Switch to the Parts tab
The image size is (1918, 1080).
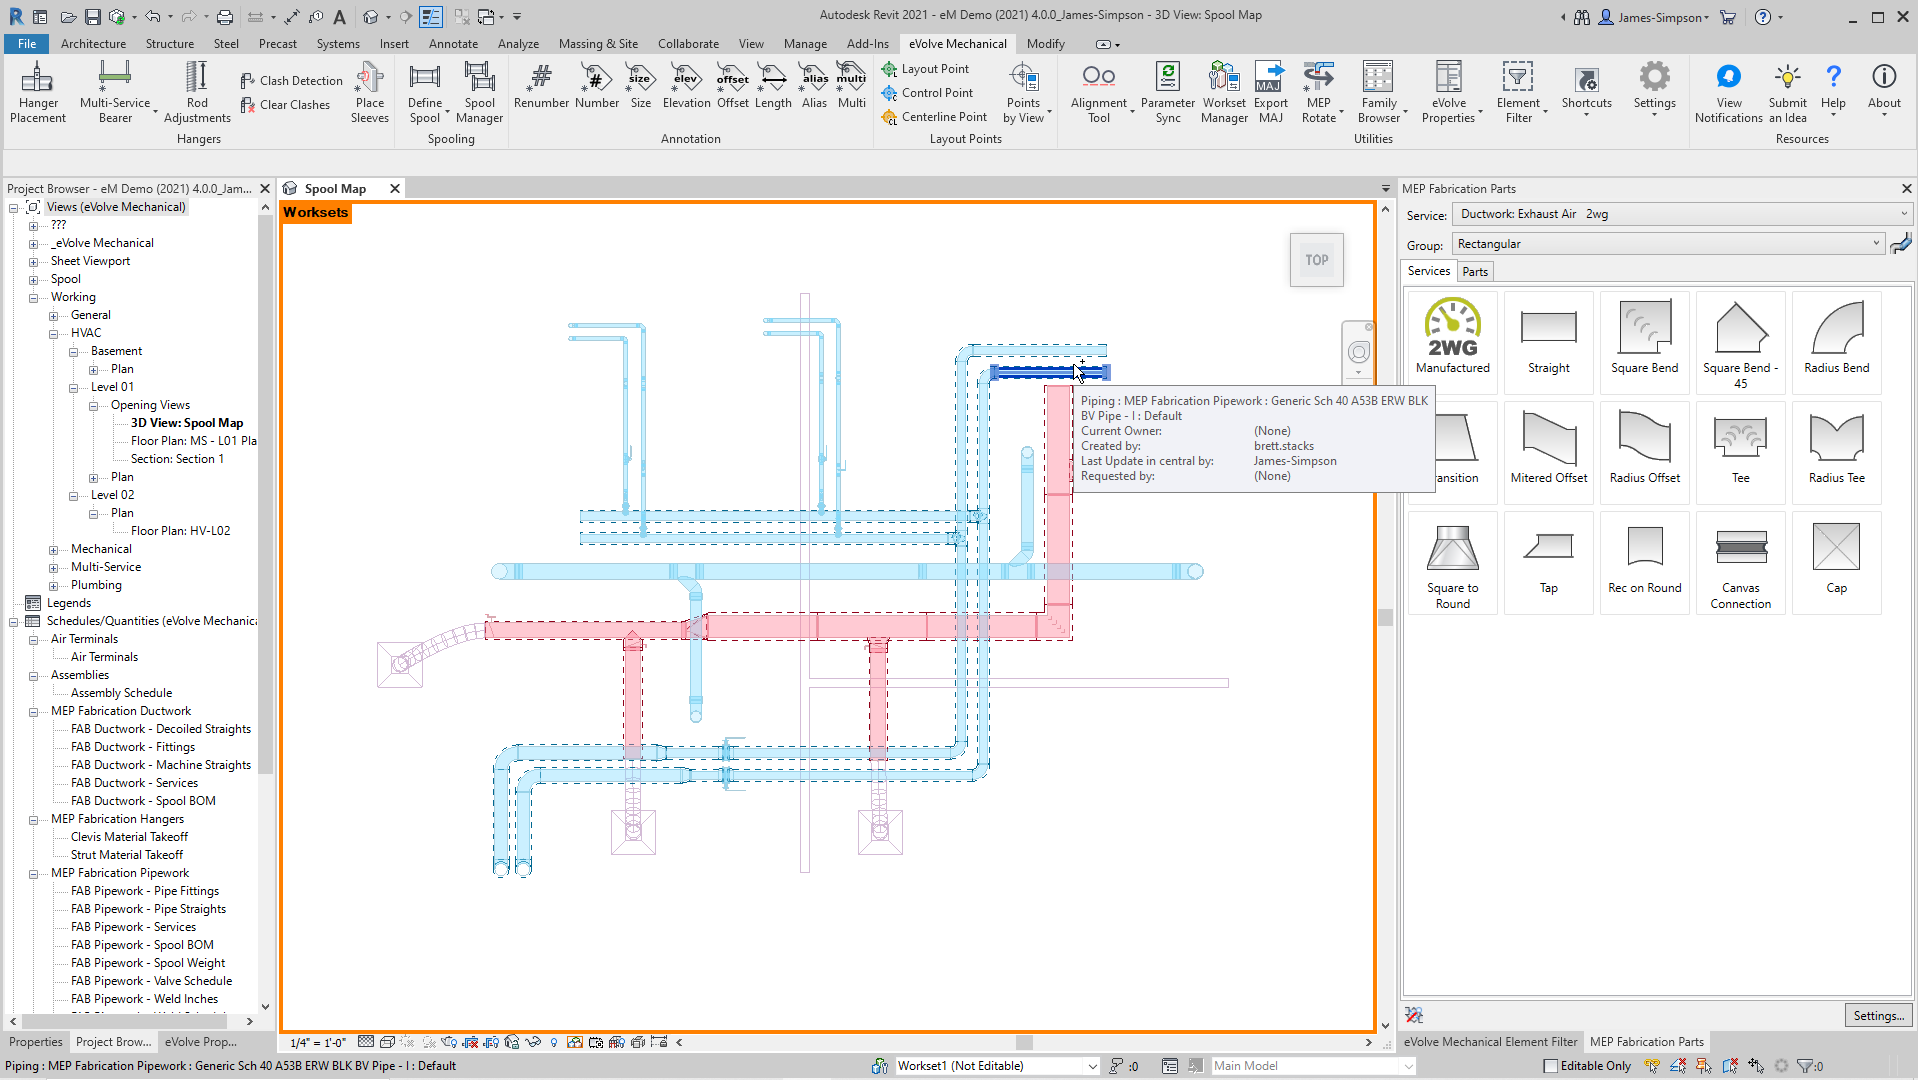pyautogui.click(x=1475, y=272)
